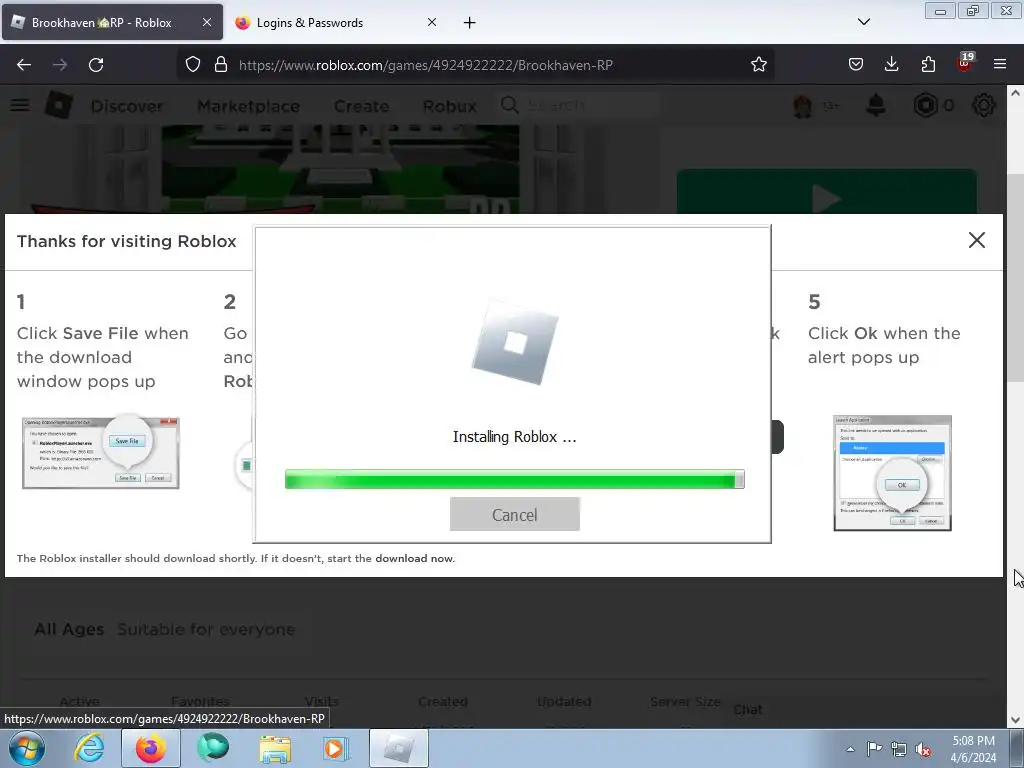Open the uBlock extension with 19 badge
This screenshot has height=768, width=1024.
pos(965,63)
